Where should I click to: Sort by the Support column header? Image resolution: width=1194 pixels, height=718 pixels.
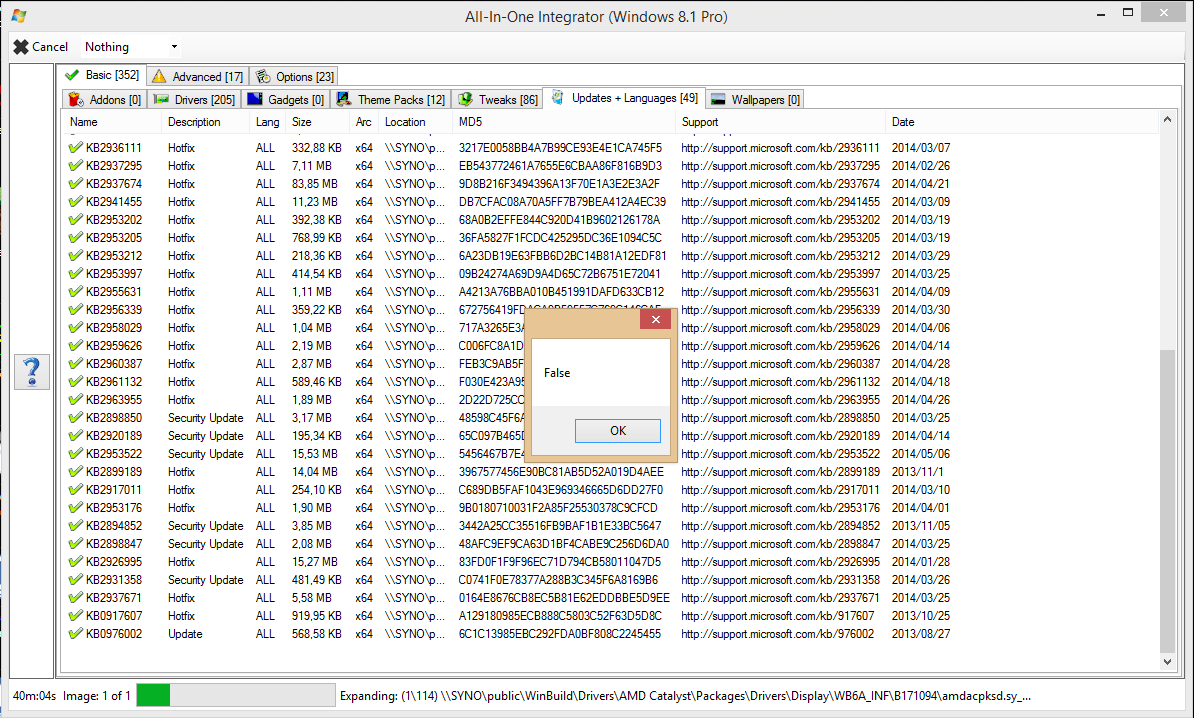pyautogui.click(x=781, y=122)
